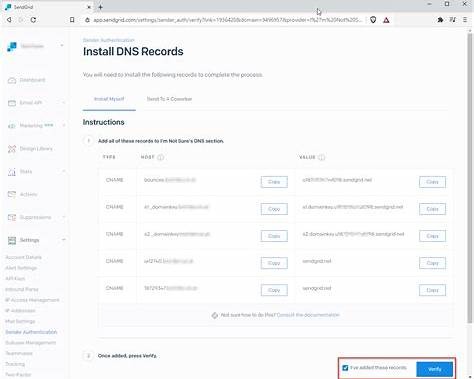Screen dimensions: 474x379
Task: Copy the s2._domainkey host
Action: pos(274,236)
